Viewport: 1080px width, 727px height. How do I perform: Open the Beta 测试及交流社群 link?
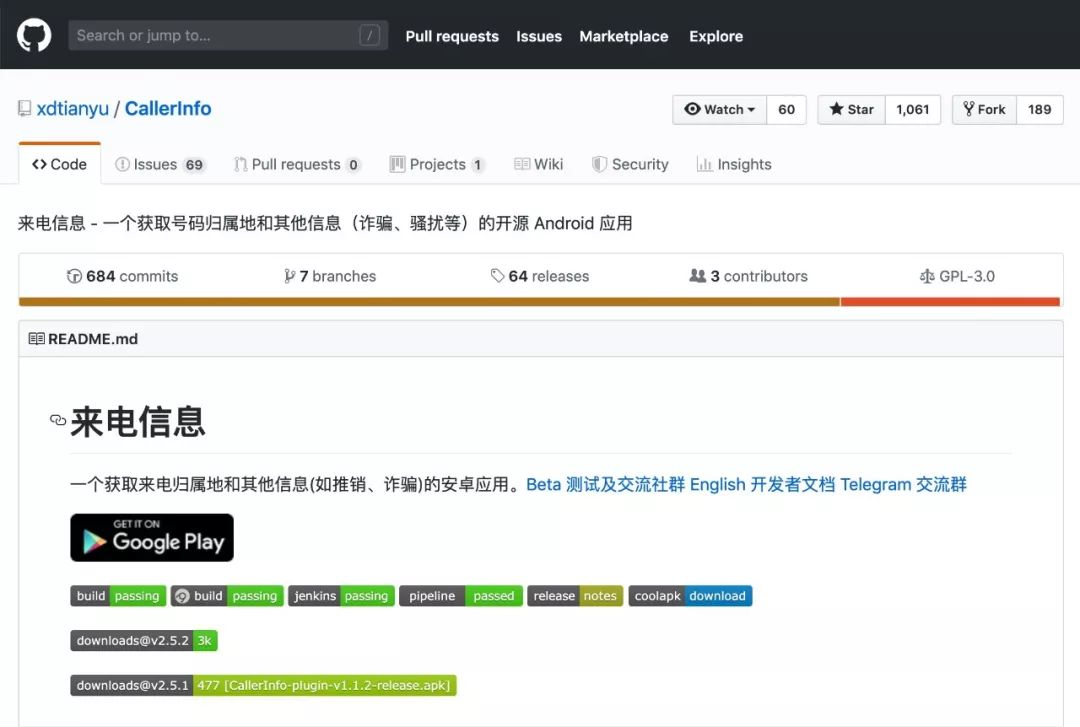[605, 484]
